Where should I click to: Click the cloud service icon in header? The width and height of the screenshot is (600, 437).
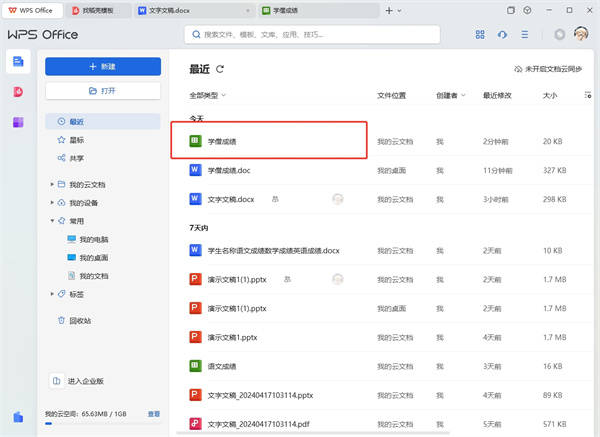pos(502,34)
